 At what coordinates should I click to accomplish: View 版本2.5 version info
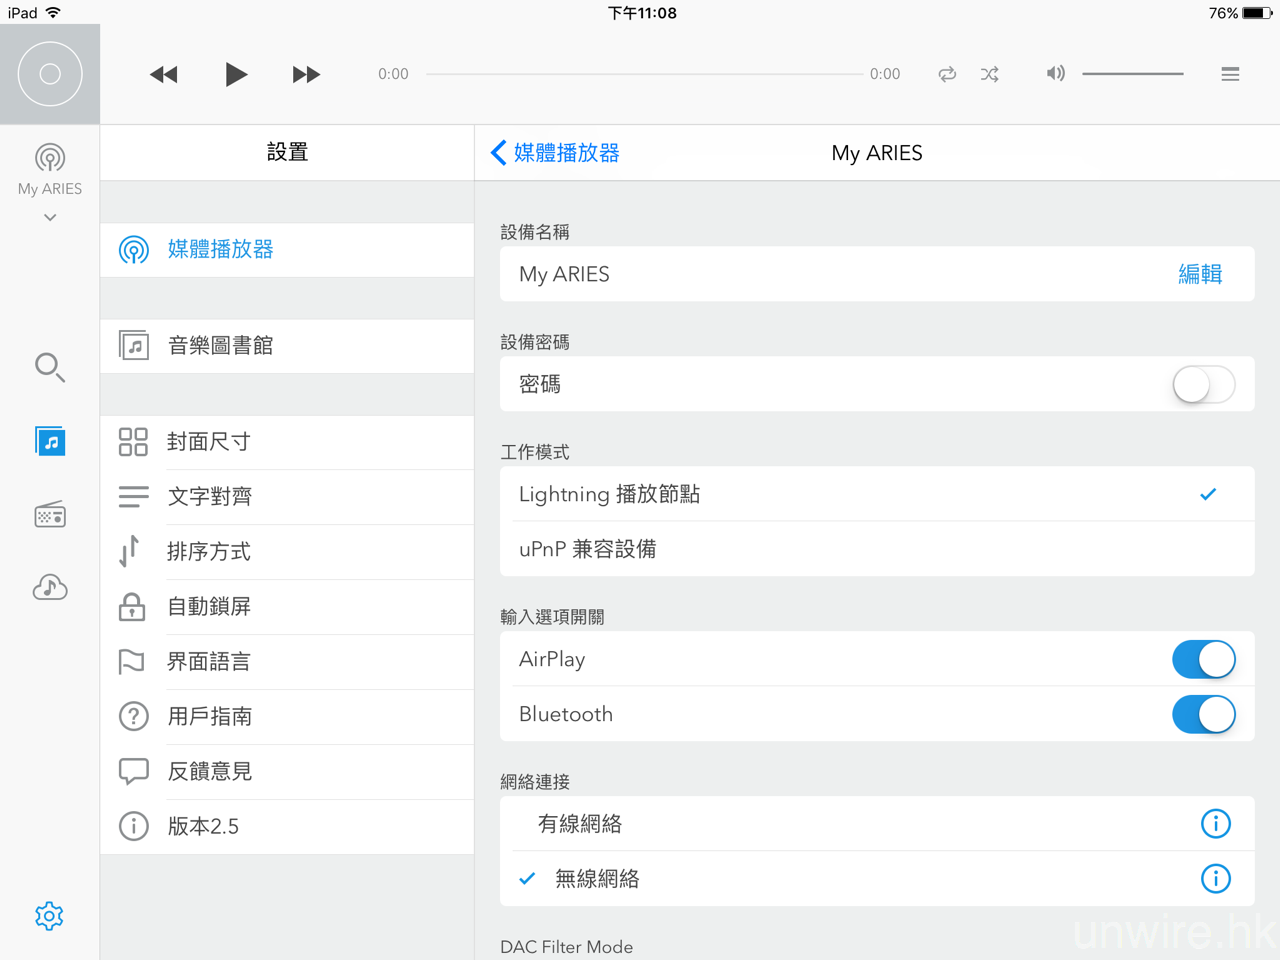coord(287,827)
